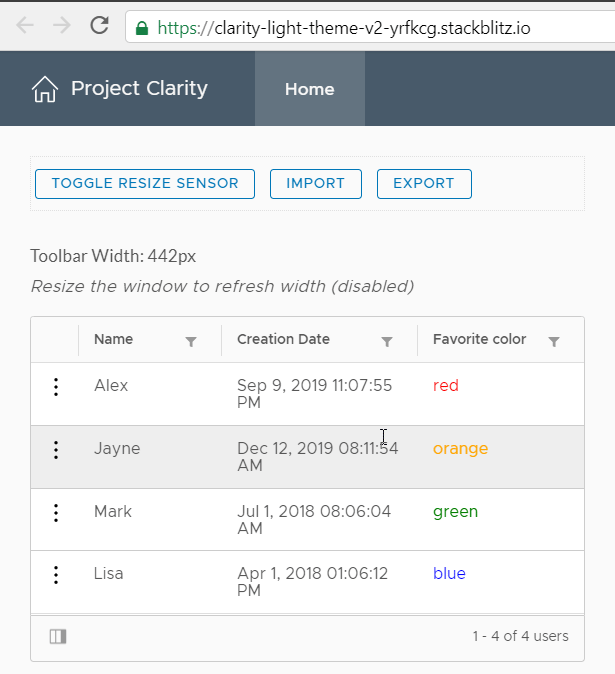The image size is (615, 674).
Task: Click the secure padlock icon
Action: (x=143, y=27)
